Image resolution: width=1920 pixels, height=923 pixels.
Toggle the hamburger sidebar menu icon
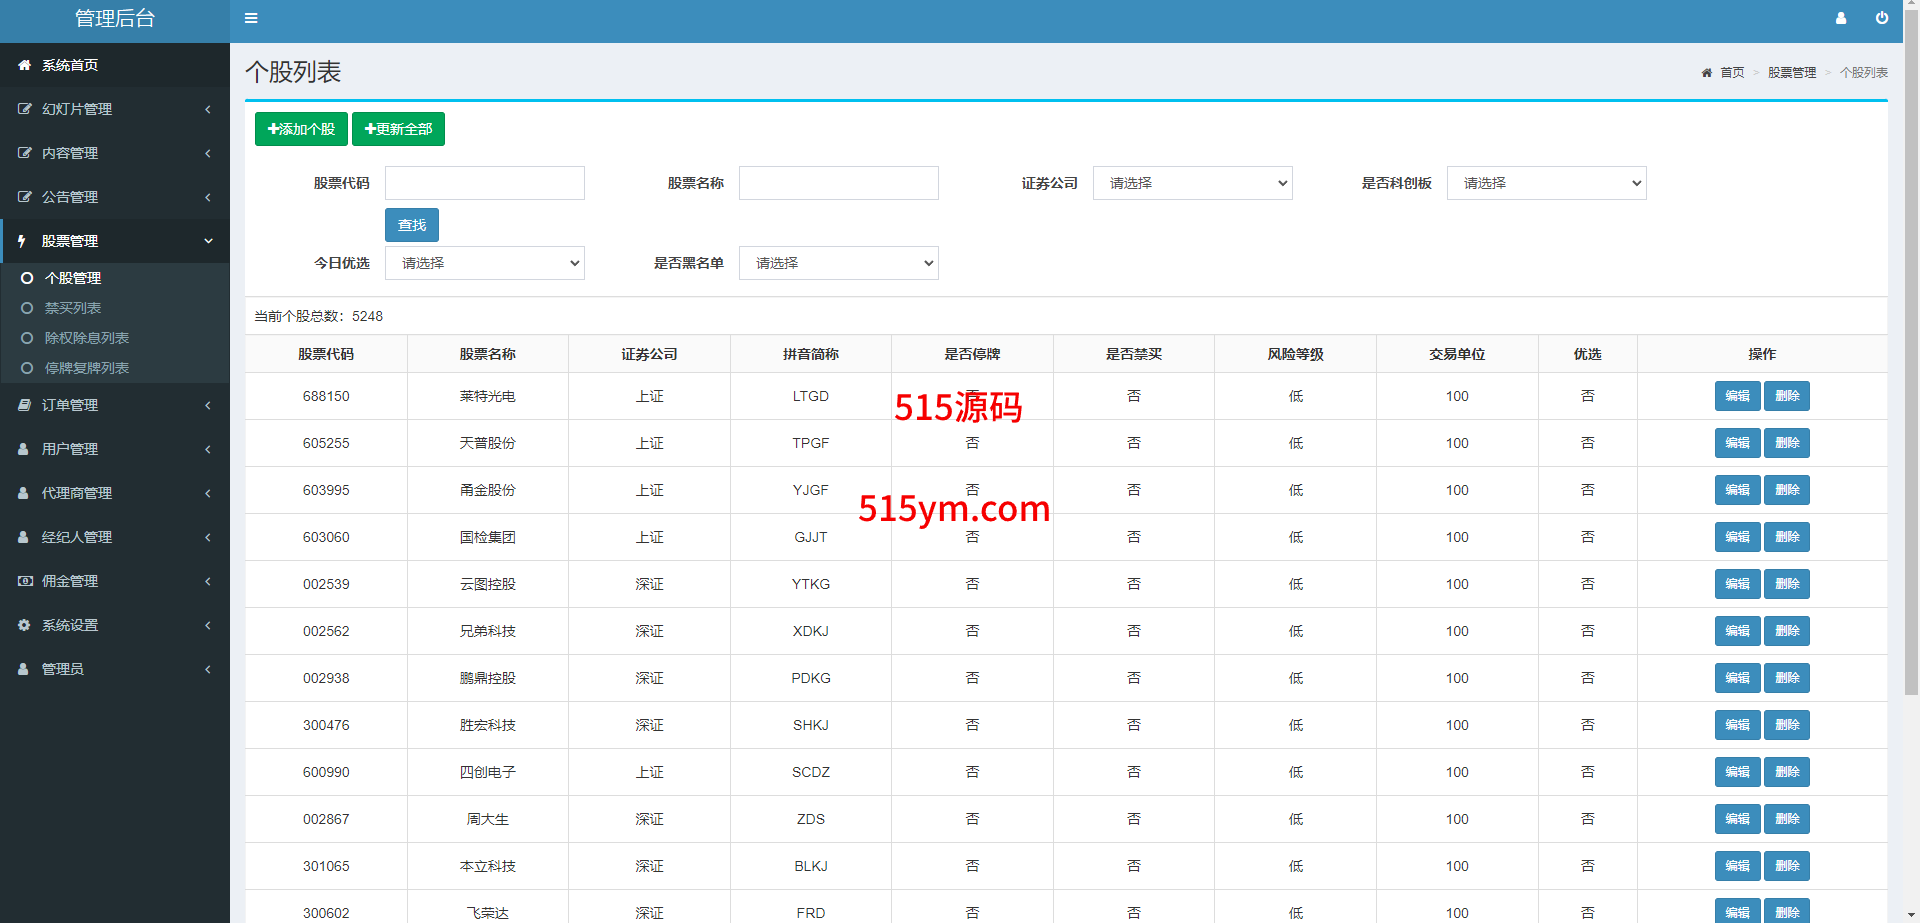coord(251,18)
